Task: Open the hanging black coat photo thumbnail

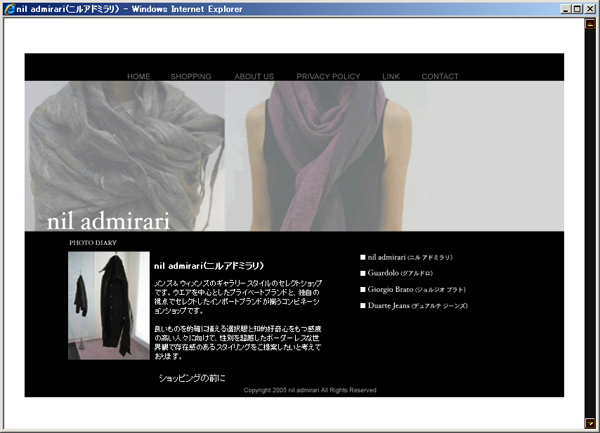Action: click(109, 306)
